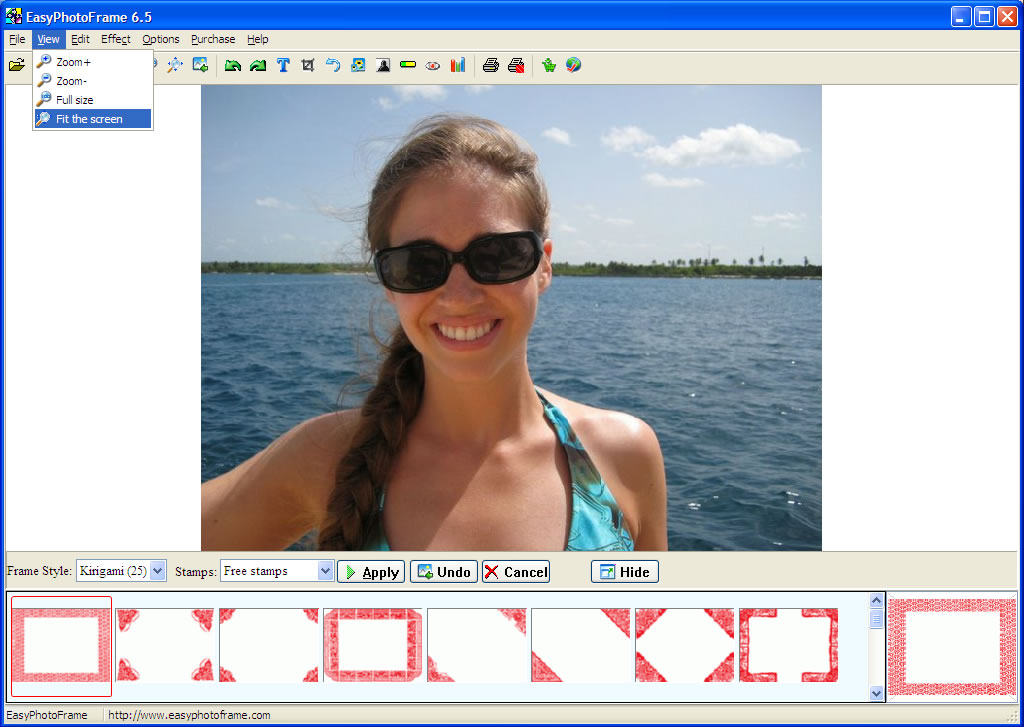Click the add picture toolbar icon
The image size is (1024, 727).
[200, 65]
